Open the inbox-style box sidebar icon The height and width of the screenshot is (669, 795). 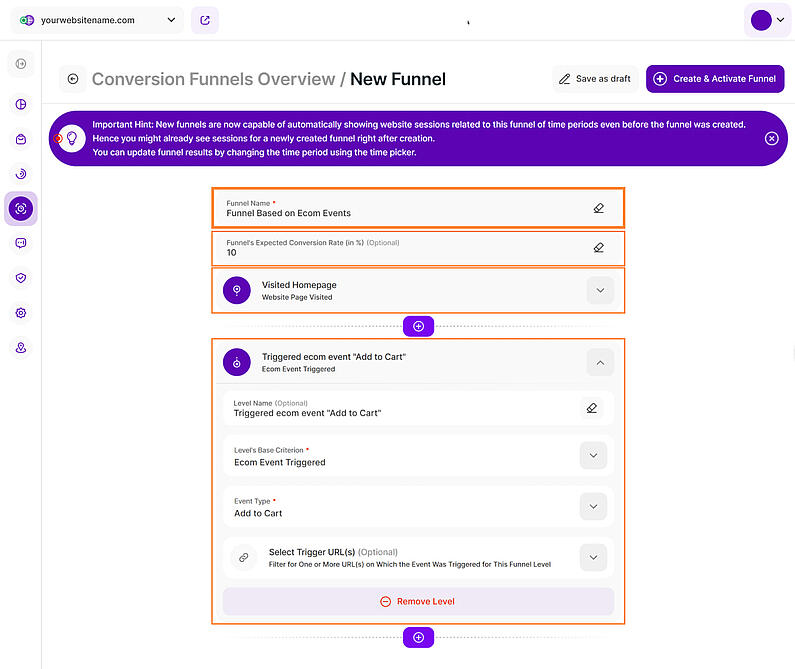21,139
